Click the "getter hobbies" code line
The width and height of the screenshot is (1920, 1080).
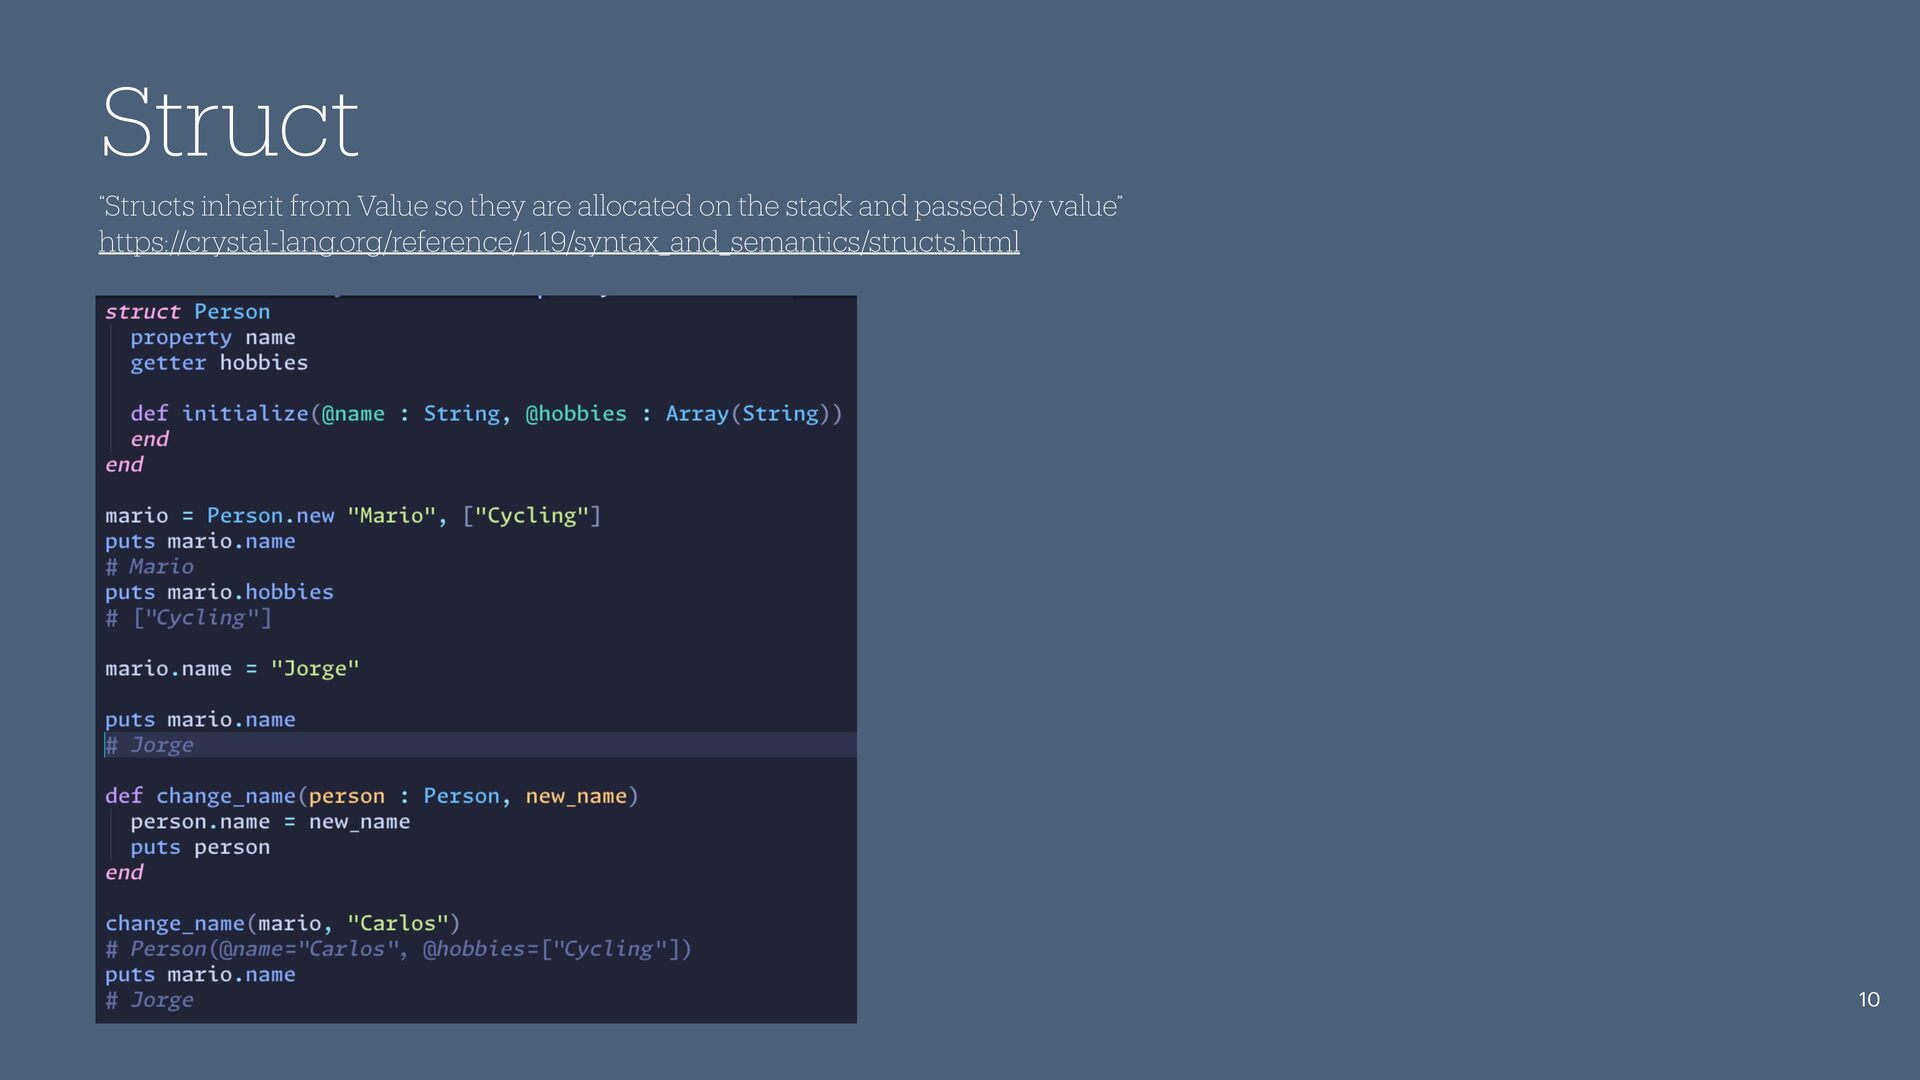(218, 363)
